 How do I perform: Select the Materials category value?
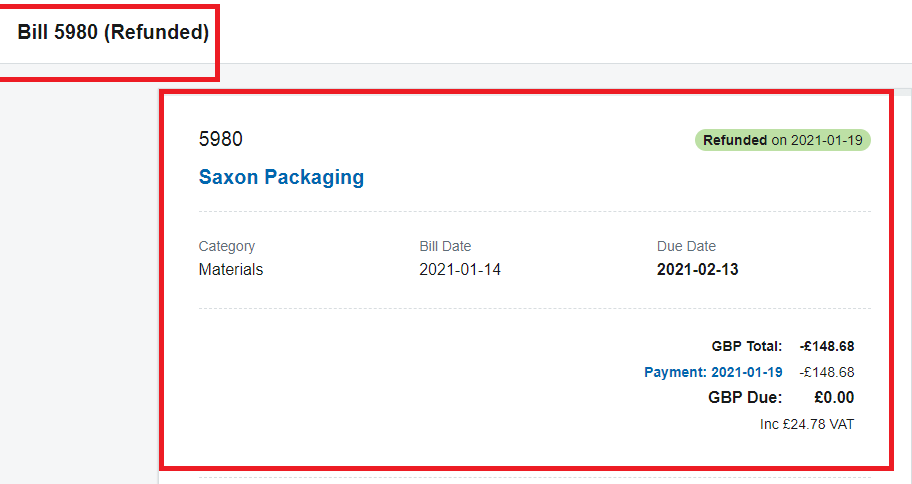coord(231,269)
